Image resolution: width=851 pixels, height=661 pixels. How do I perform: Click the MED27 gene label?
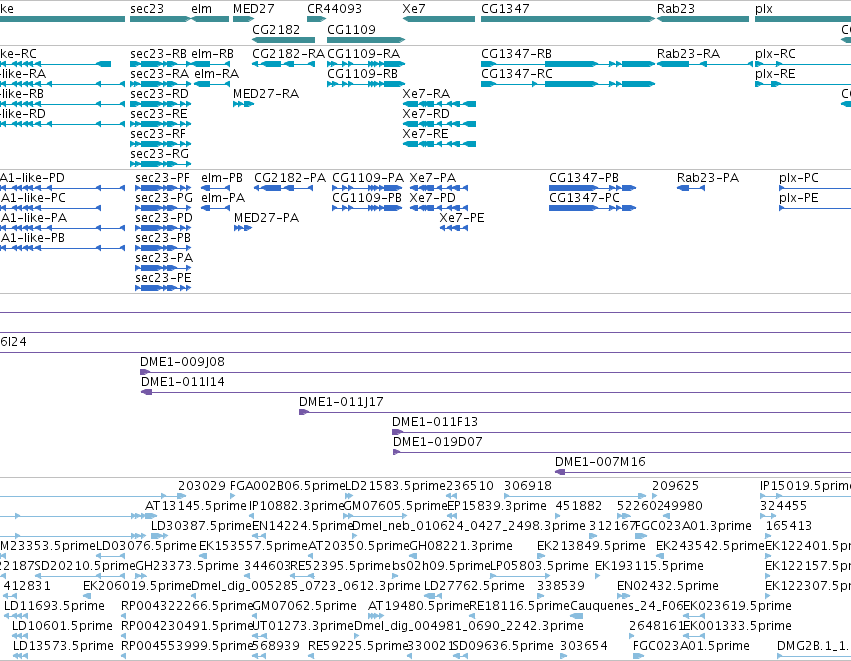point(253,9)
